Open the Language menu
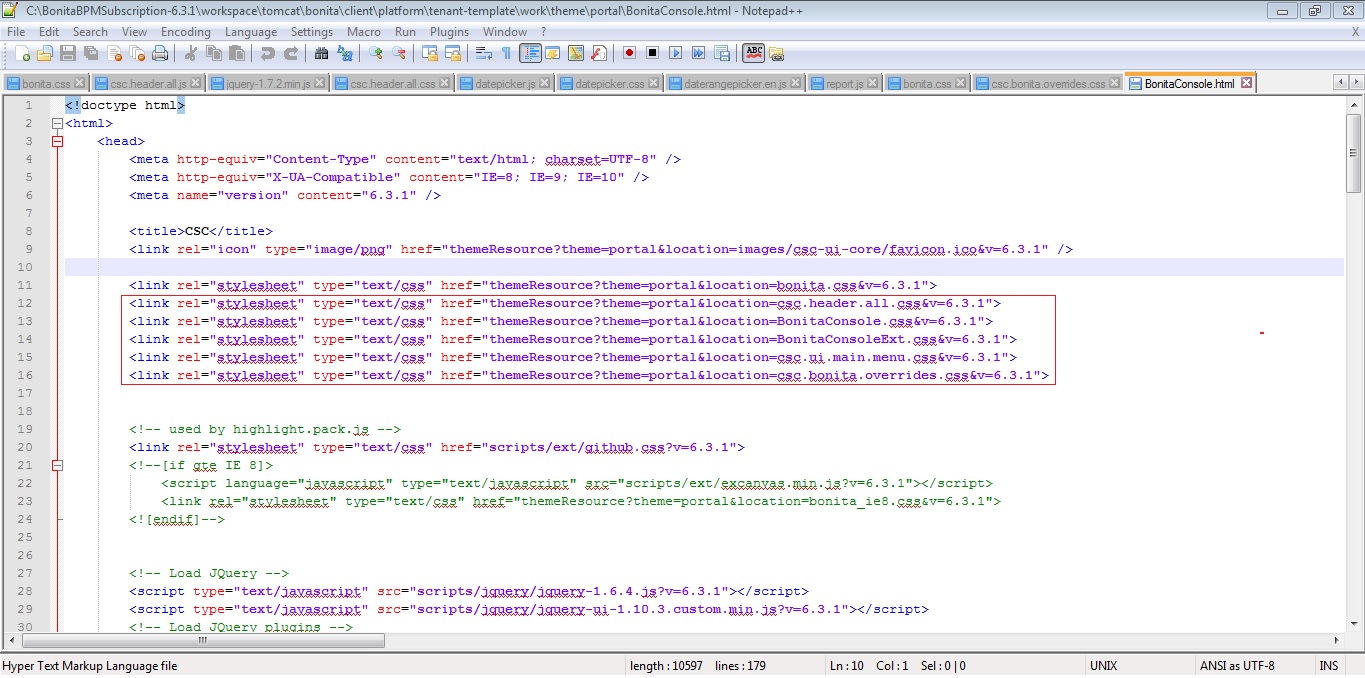 click(251, 32)
